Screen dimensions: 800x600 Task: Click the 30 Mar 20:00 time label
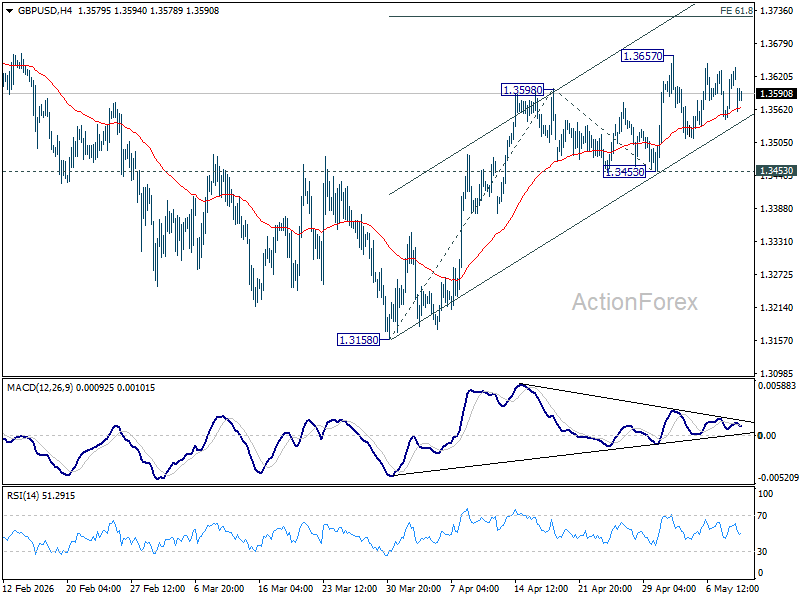point(414,589)
